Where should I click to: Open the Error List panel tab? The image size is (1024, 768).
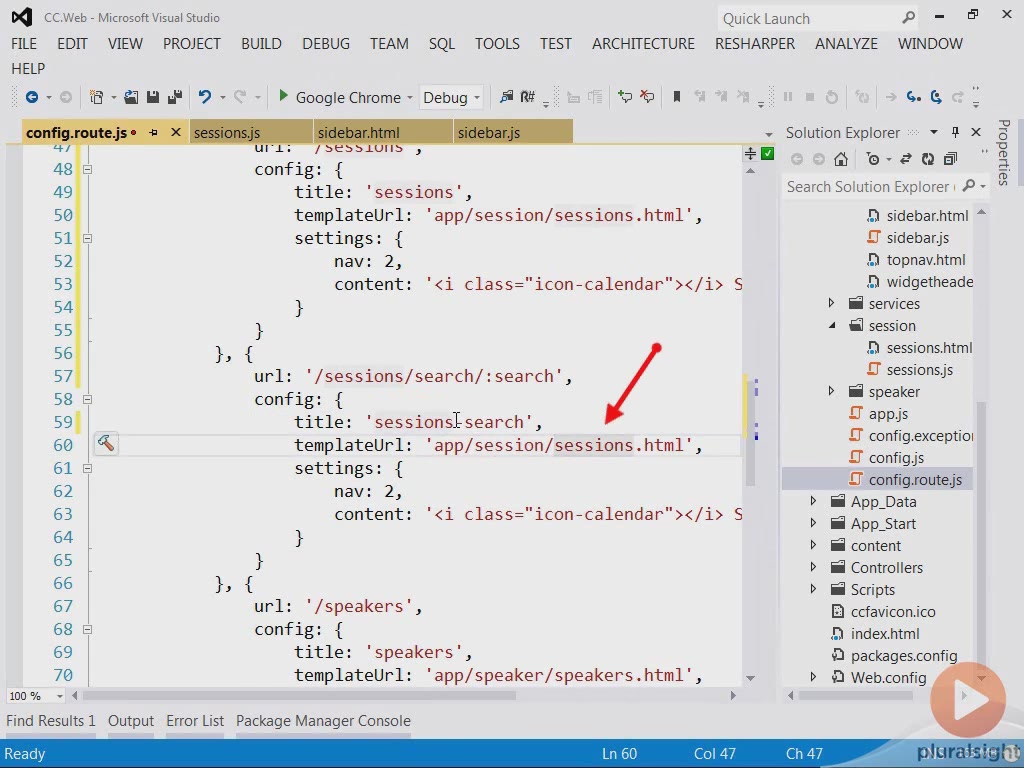[195, 721]
